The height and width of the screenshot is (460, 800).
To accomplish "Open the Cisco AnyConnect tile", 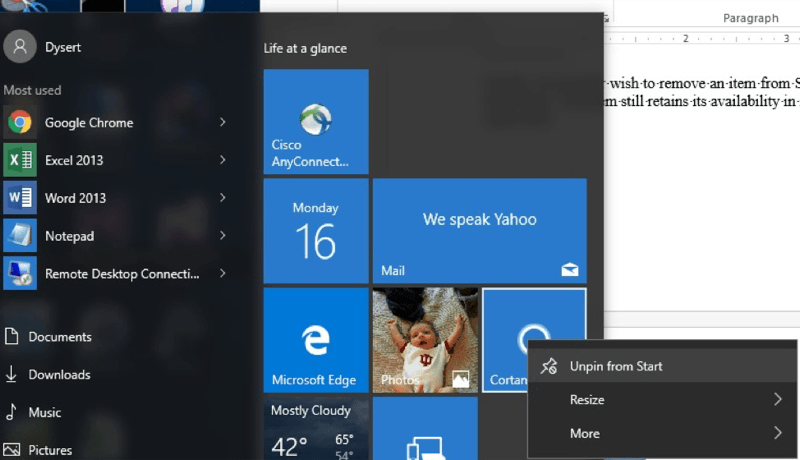I will [316, 121].
